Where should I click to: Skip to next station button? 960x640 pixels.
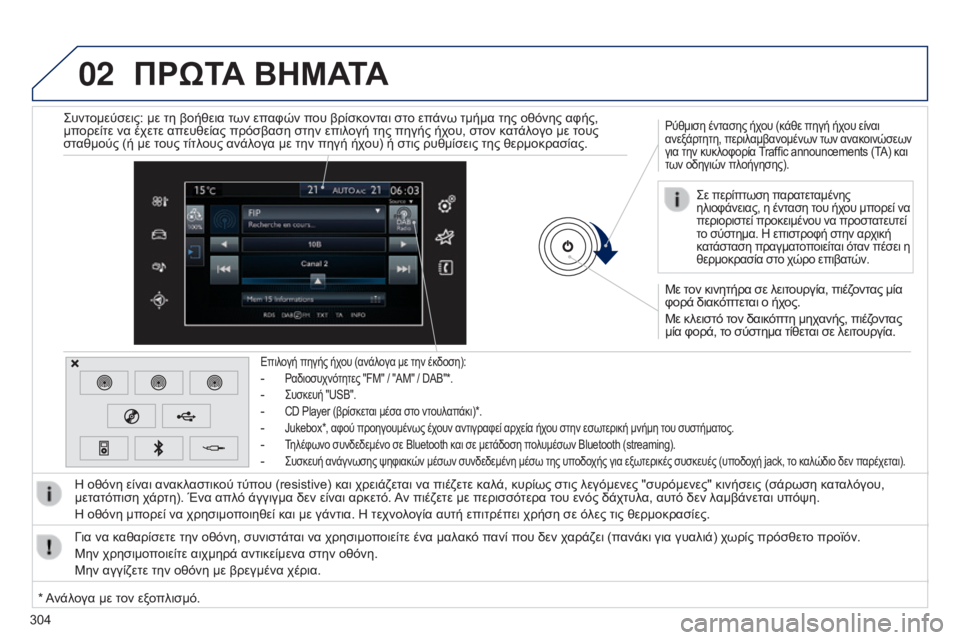pos(403,269)
